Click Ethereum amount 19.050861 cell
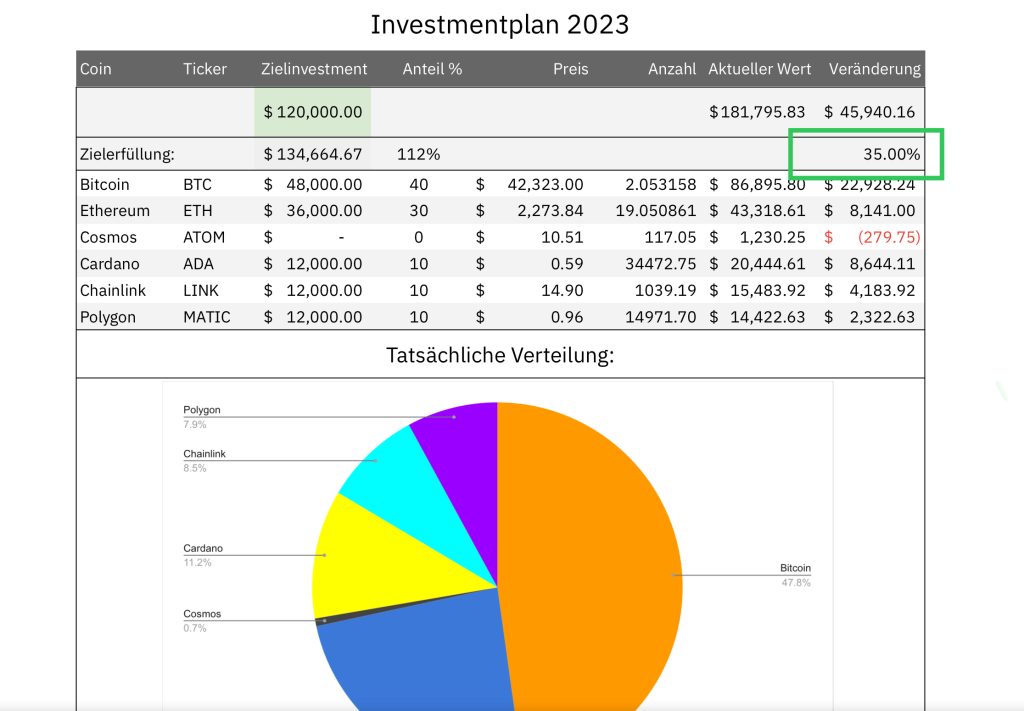The height and width of the screenshot is (711, 1024). pos(656,210)
